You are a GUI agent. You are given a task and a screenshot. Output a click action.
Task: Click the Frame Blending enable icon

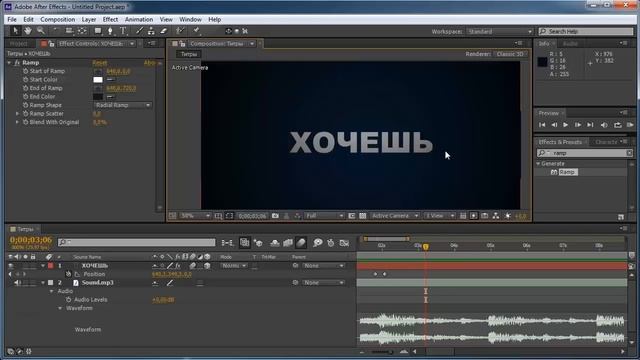tap(288, 243)
